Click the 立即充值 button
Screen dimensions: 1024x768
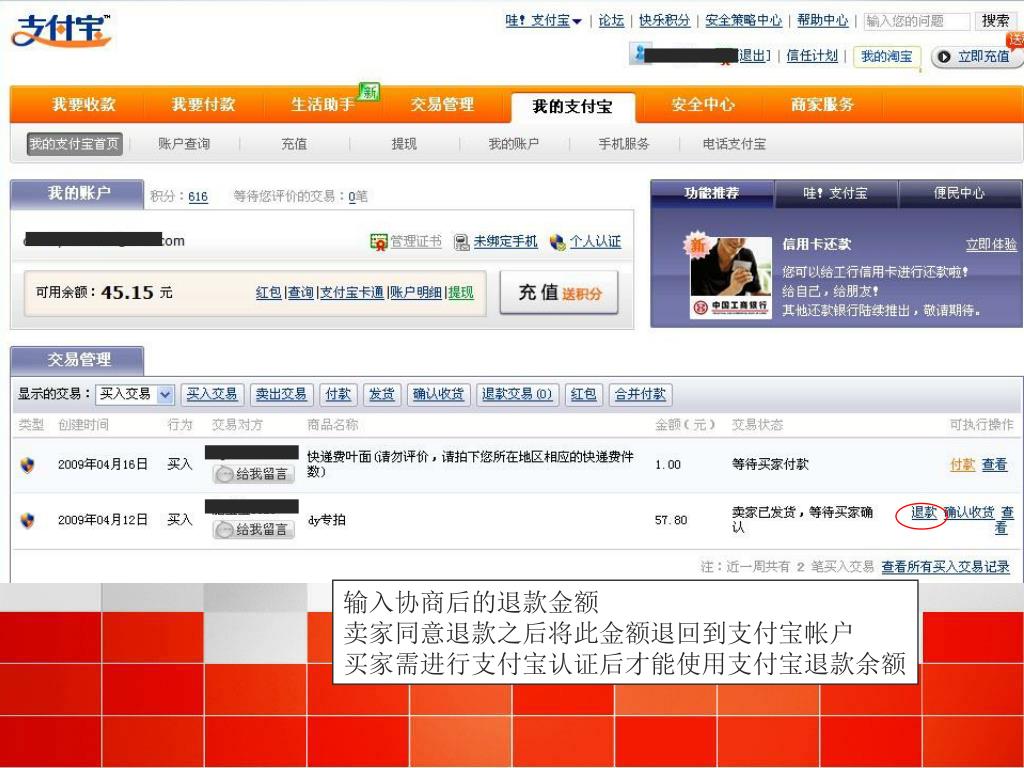click(x=976, y=57)
